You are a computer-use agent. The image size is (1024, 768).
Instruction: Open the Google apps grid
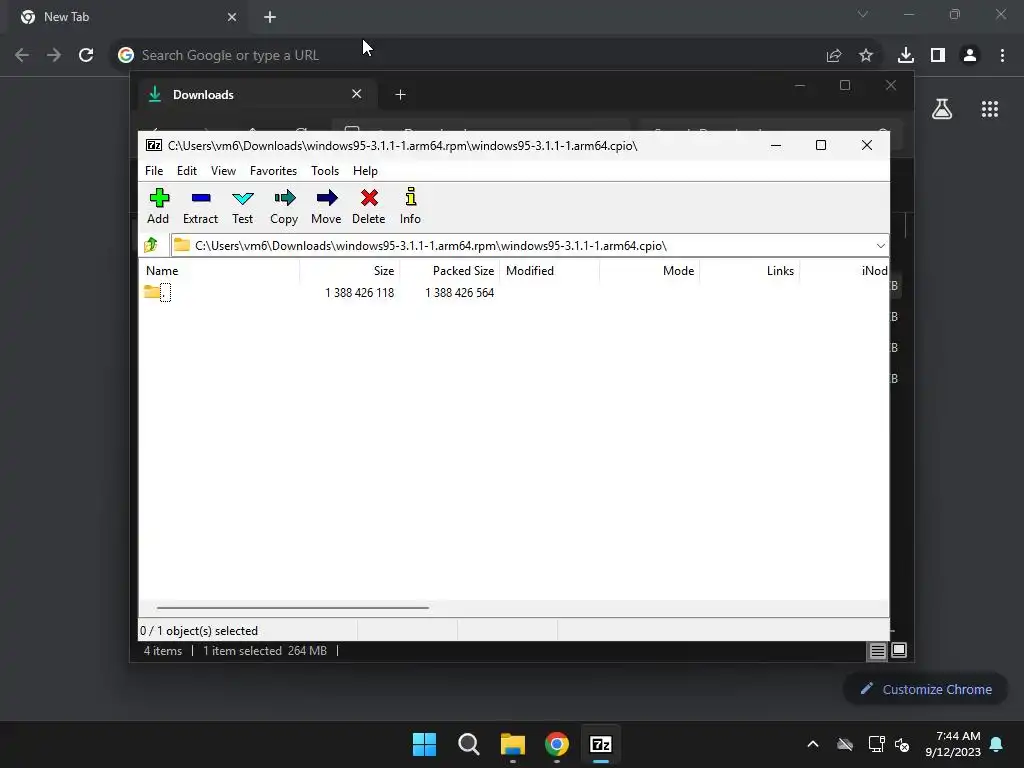pyautogui.click(x=990, y=109)
